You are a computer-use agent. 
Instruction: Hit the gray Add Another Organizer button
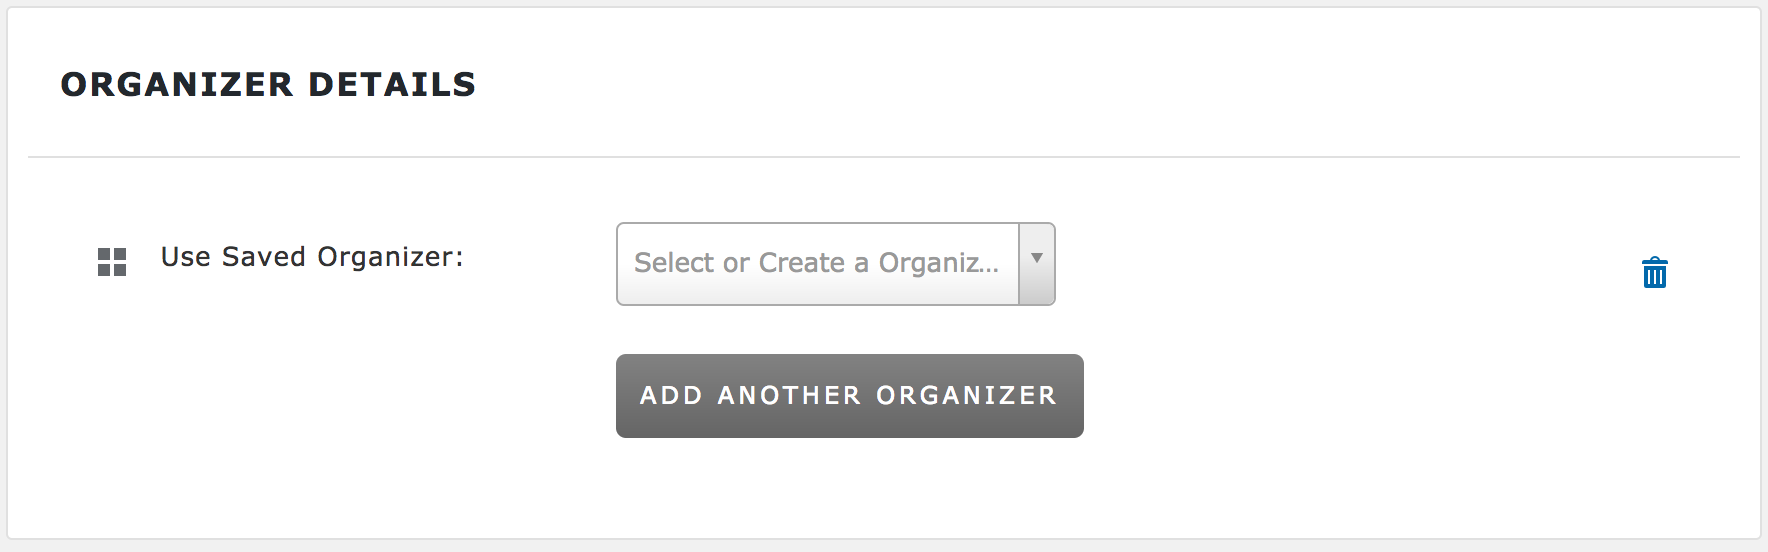pos(849,395)
